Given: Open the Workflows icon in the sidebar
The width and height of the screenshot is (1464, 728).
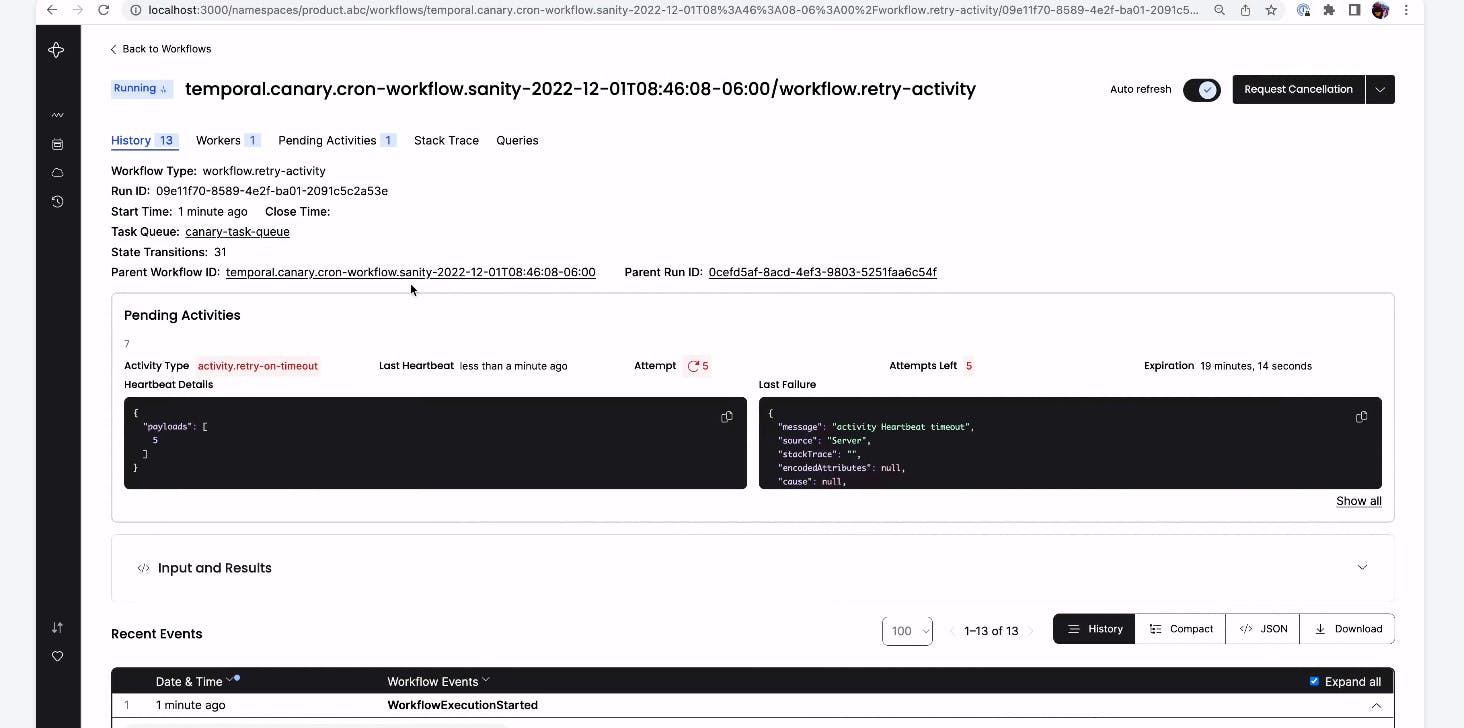Looking at the screenshot, I should tap(57, 115).
